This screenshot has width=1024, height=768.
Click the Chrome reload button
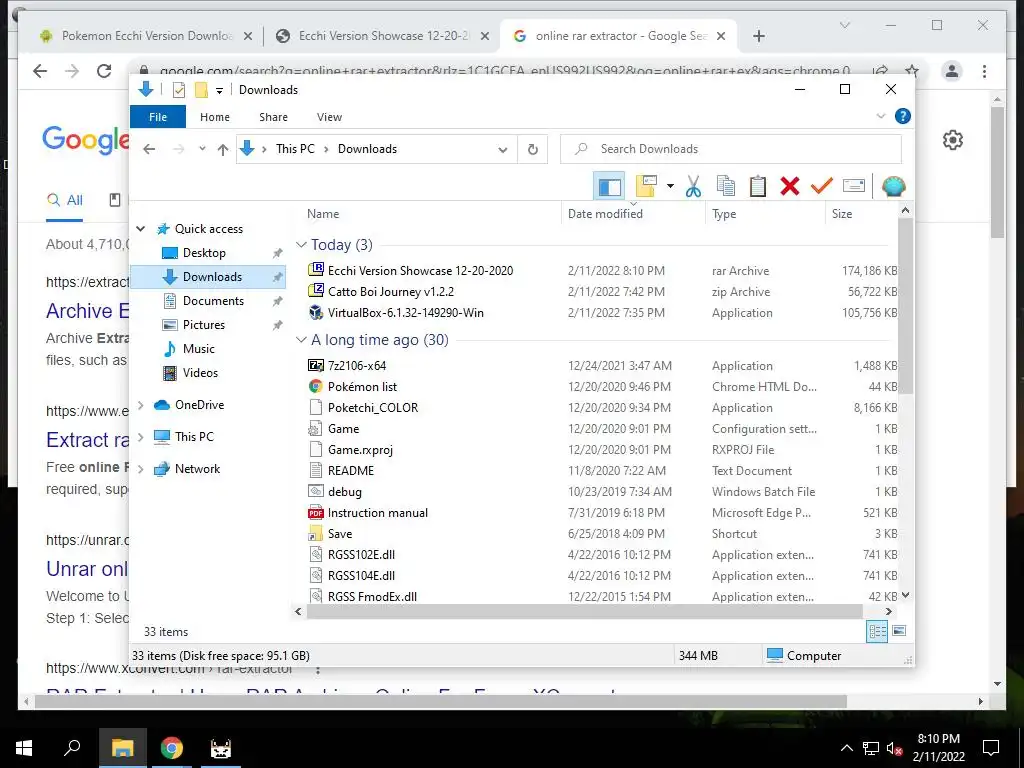tap(104, 71)
